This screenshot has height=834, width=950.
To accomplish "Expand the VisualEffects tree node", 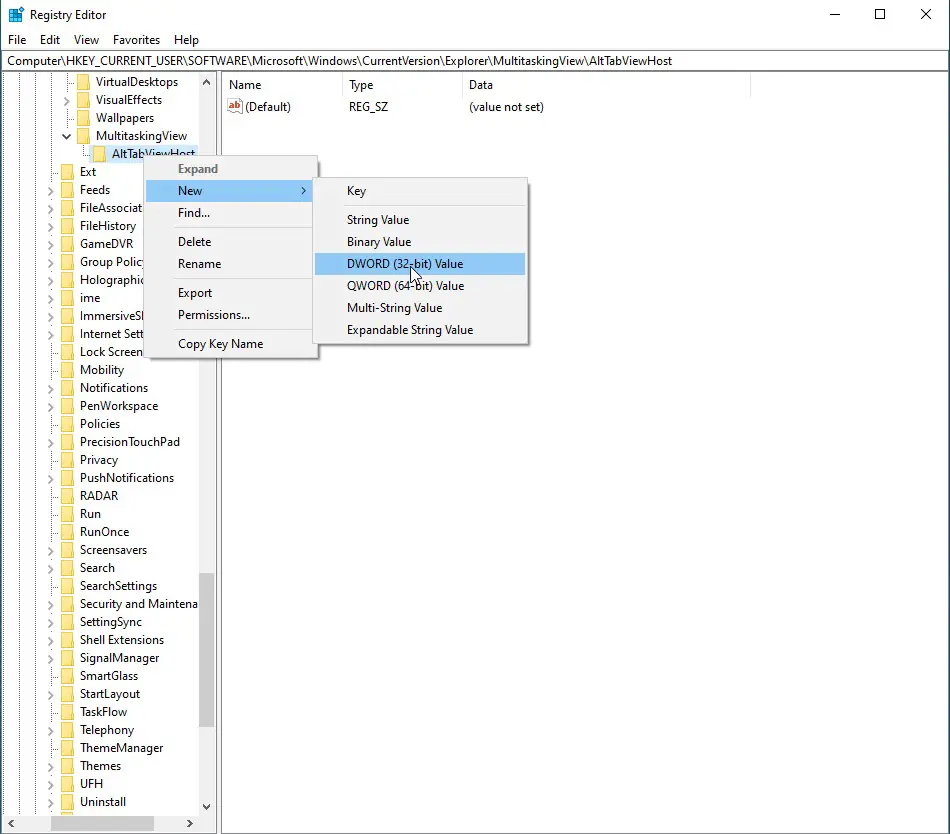I will click(67, 101).
